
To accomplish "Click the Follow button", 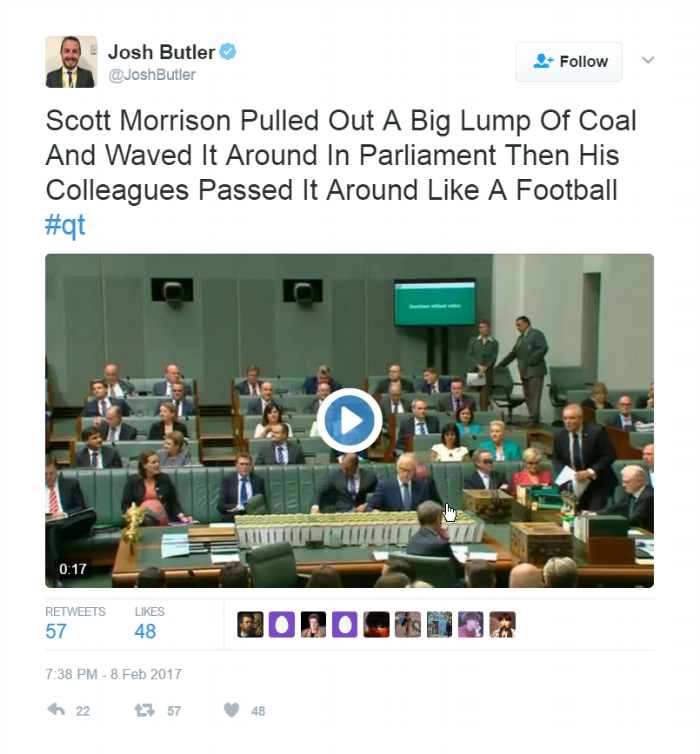I will coord(569,62).
